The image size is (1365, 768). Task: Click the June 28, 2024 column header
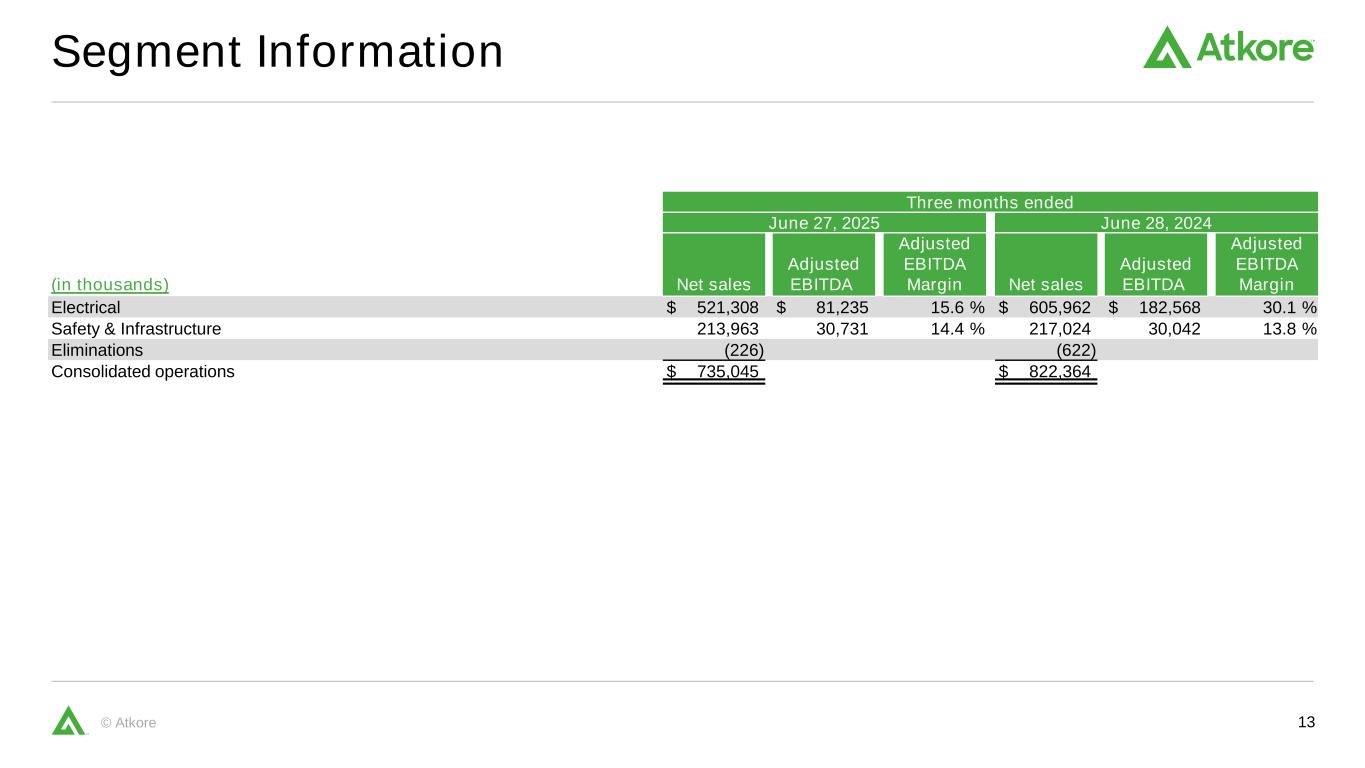[1156, 223]
